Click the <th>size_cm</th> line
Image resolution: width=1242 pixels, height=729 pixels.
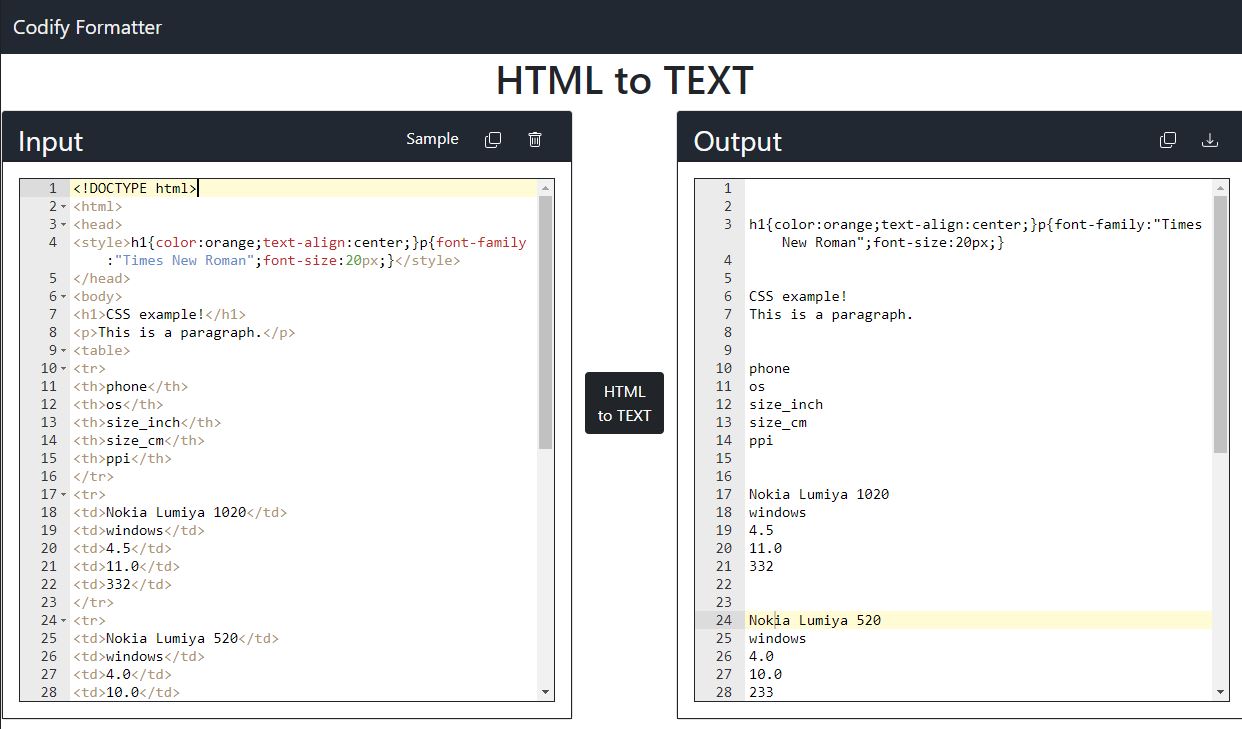[139, 440]
